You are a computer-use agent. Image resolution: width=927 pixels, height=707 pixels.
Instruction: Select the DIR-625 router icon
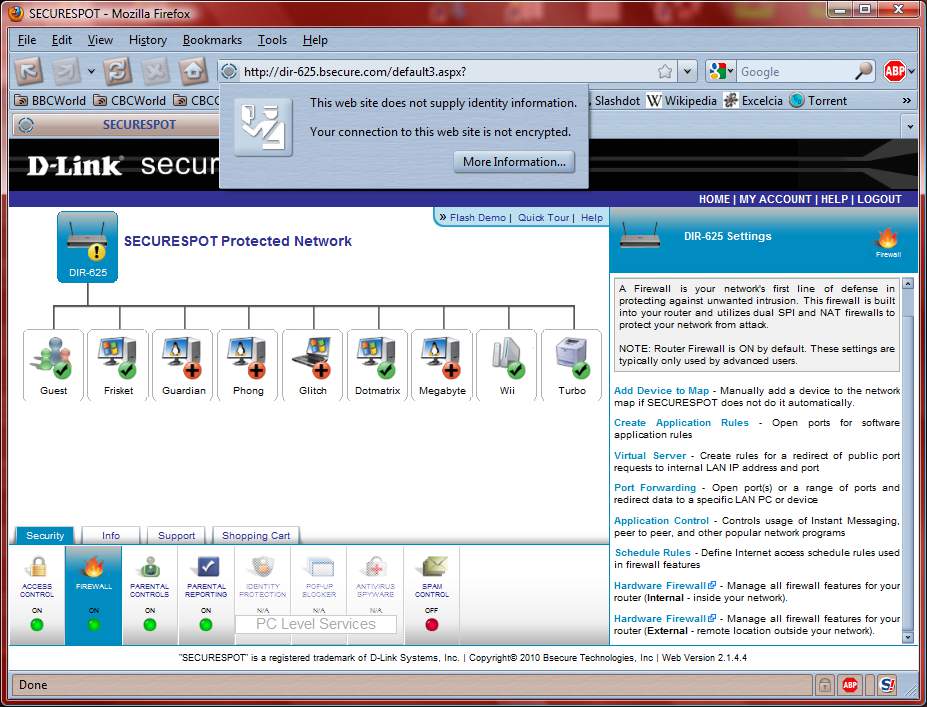pyautogui.click(x=87, y=247)
